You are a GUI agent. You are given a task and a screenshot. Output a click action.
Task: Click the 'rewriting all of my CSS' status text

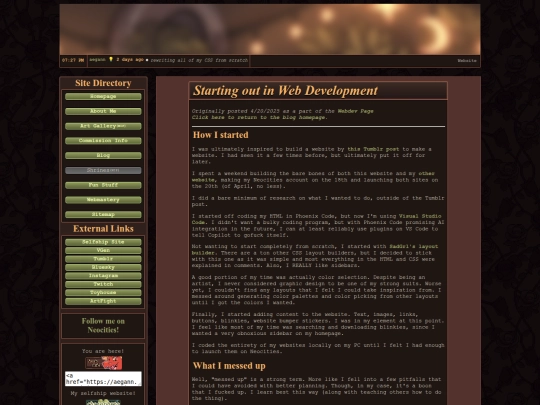[x=199, y=60]
